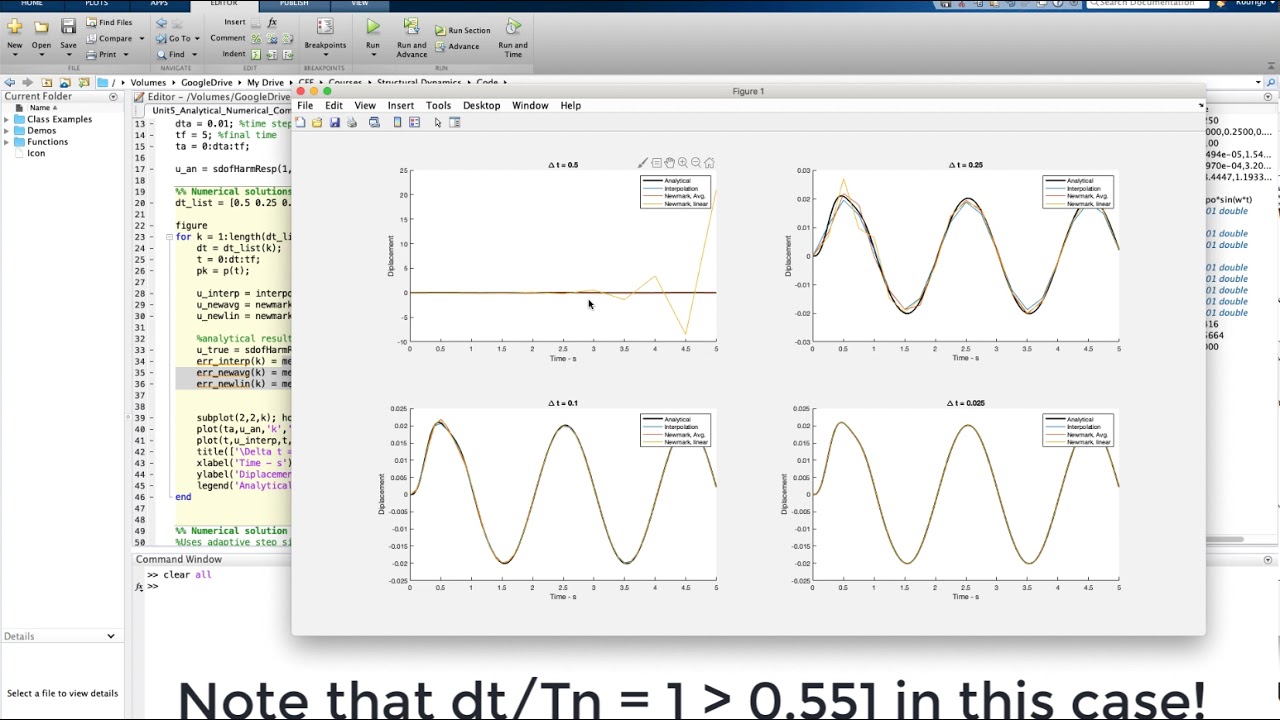Collapse the Details panel chevron
Image resolution: width=1280 pixels, height=720 pixels.
tap(110, 636)
